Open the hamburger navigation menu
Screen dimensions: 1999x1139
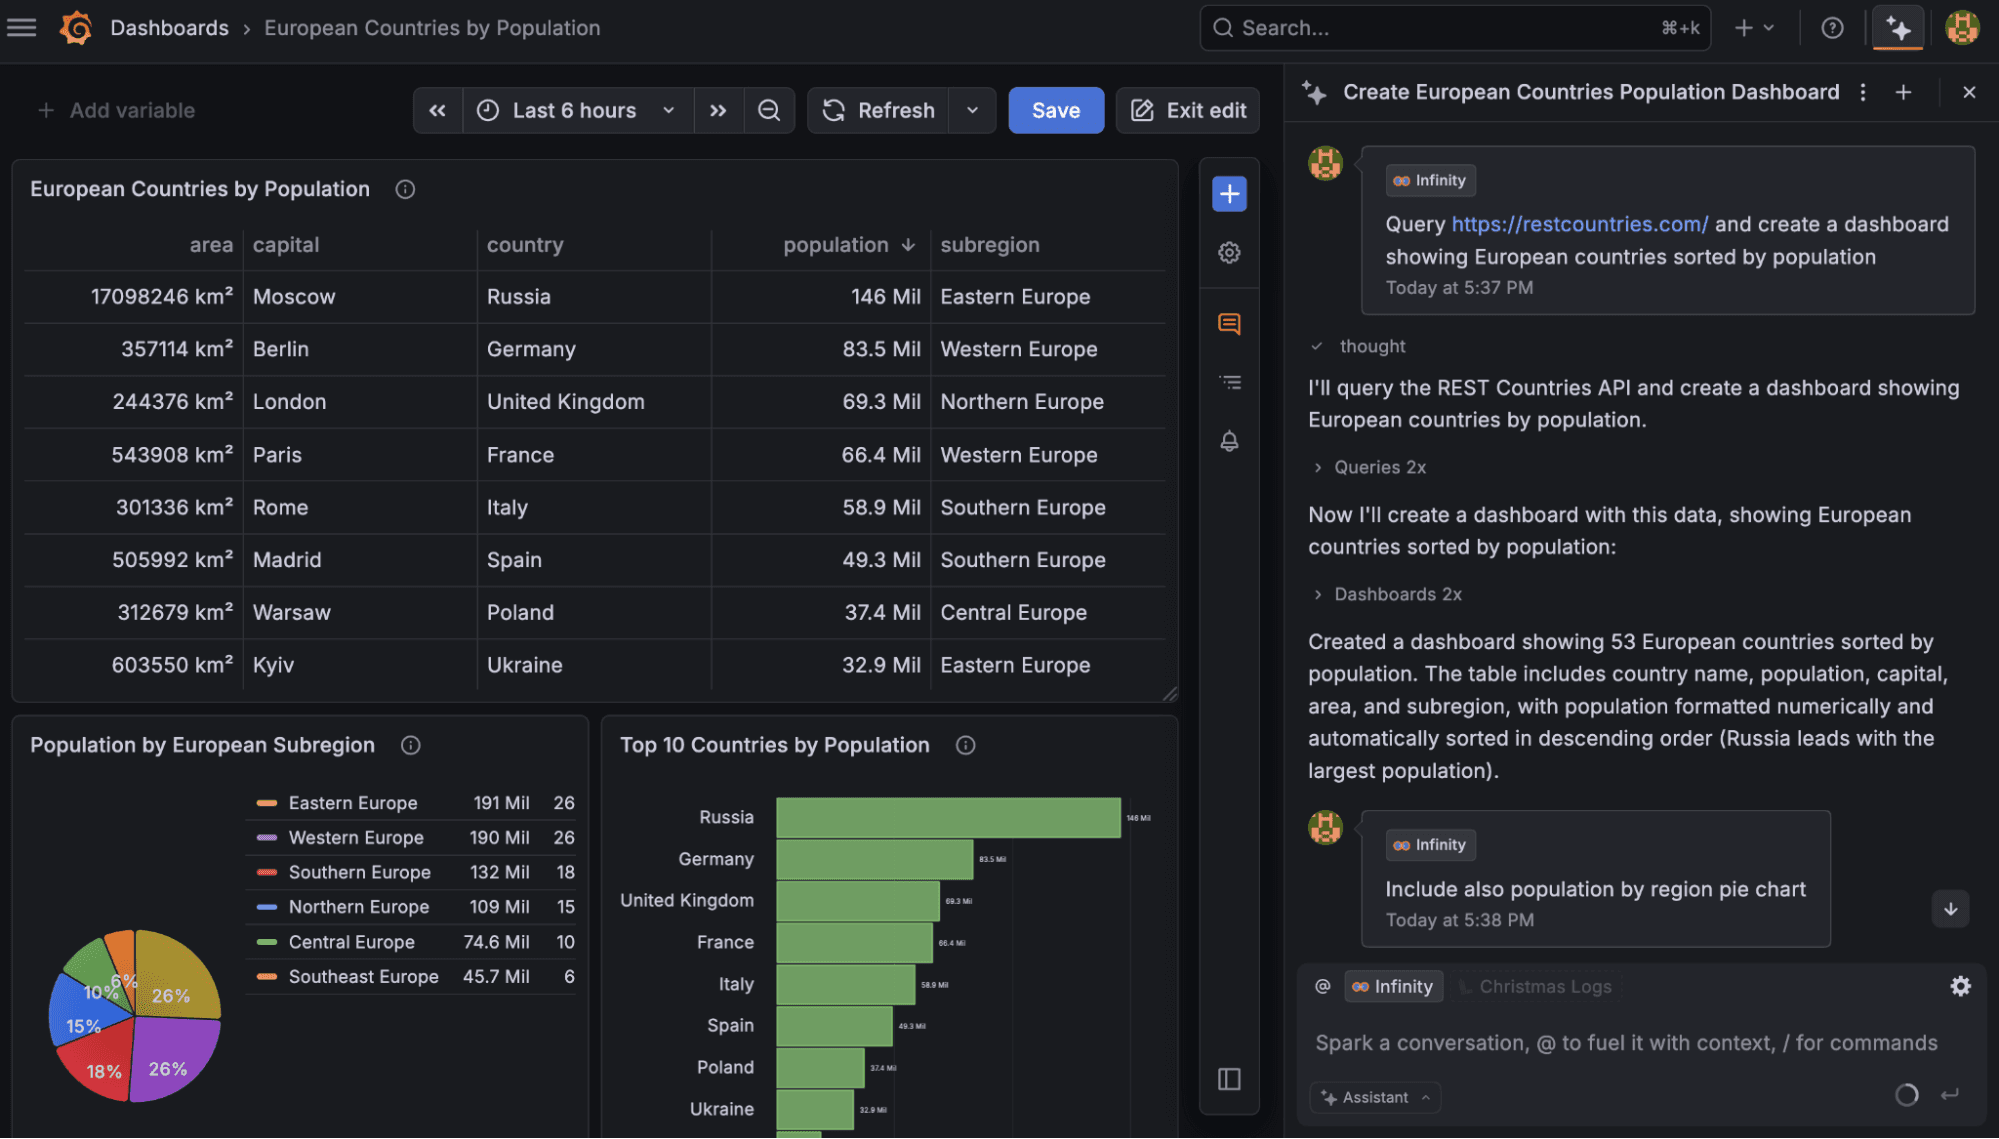pyautogui.click(x=21, y=27)
